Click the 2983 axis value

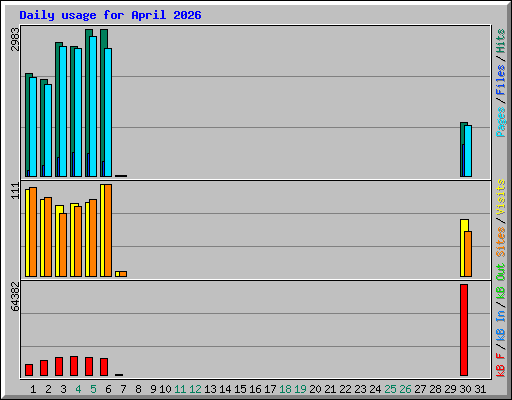[x=15, y=39]
